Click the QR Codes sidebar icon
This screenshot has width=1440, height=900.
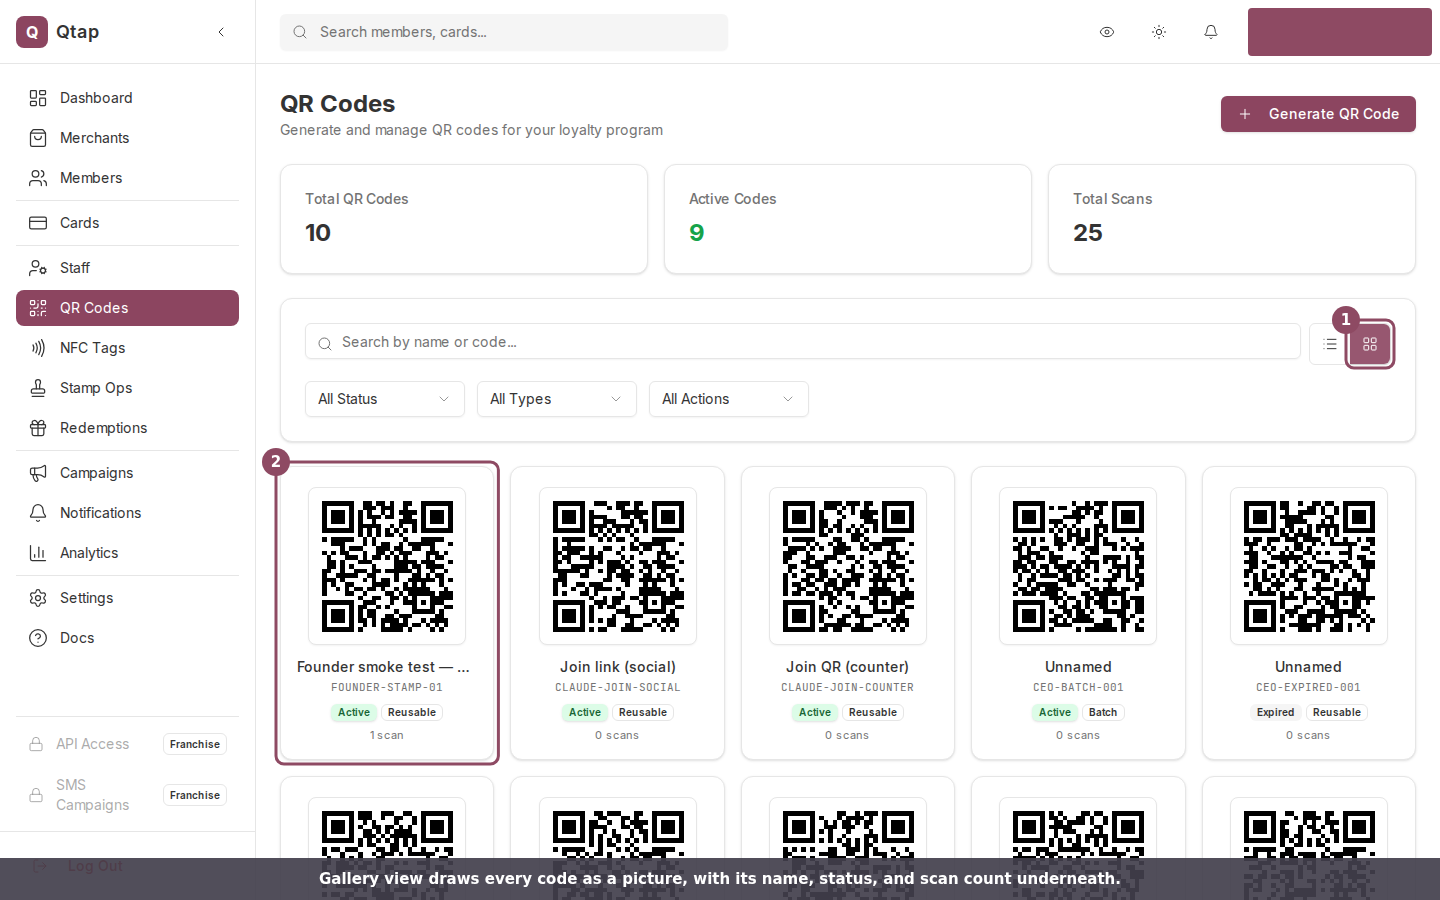pyautogui.click(x=38, y=308)
